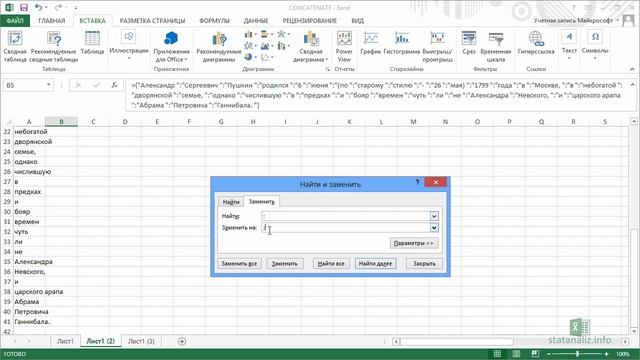This screenshot has width=640, height=360.
Task: Switch to the РЕЦЕНЗИРОВАНИЕ tab
Action: (310, 20)
